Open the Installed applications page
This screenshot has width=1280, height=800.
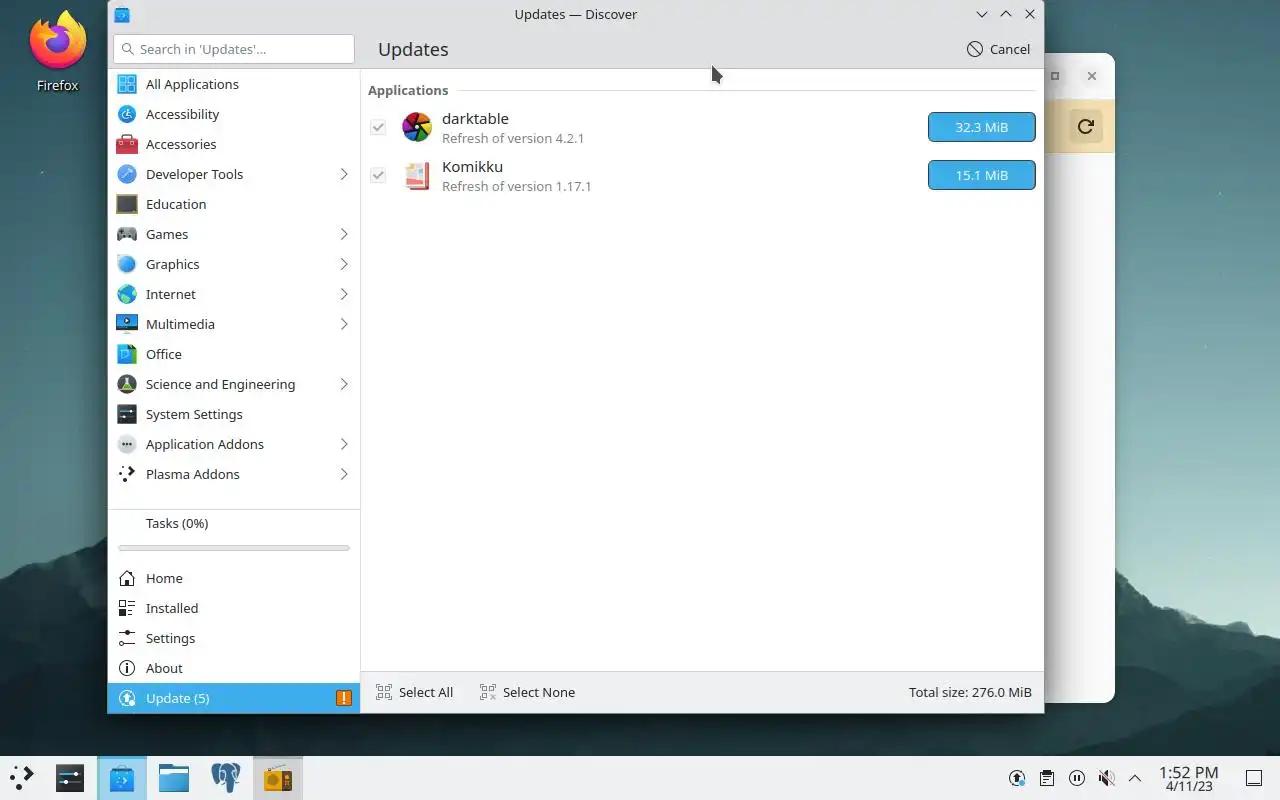pyautogui.click(x=234, y=608)
